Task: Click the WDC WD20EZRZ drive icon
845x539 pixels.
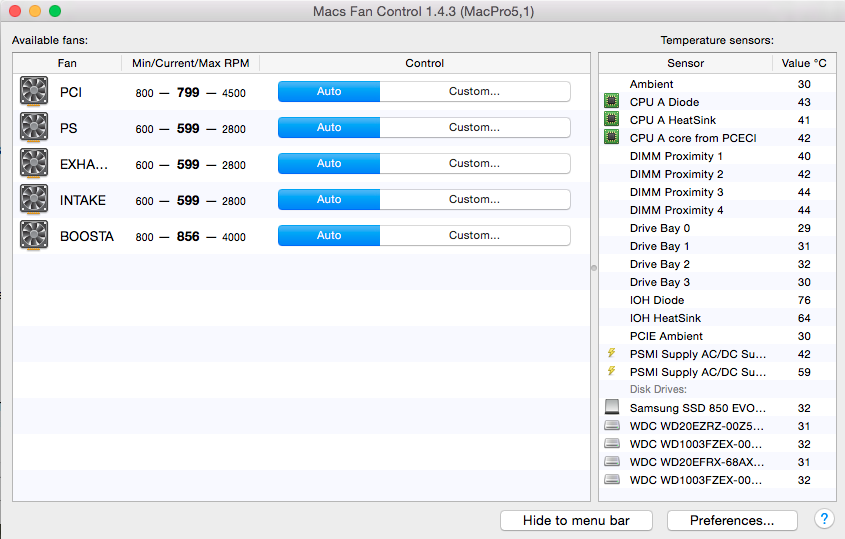Action: (x=612, y=425)
